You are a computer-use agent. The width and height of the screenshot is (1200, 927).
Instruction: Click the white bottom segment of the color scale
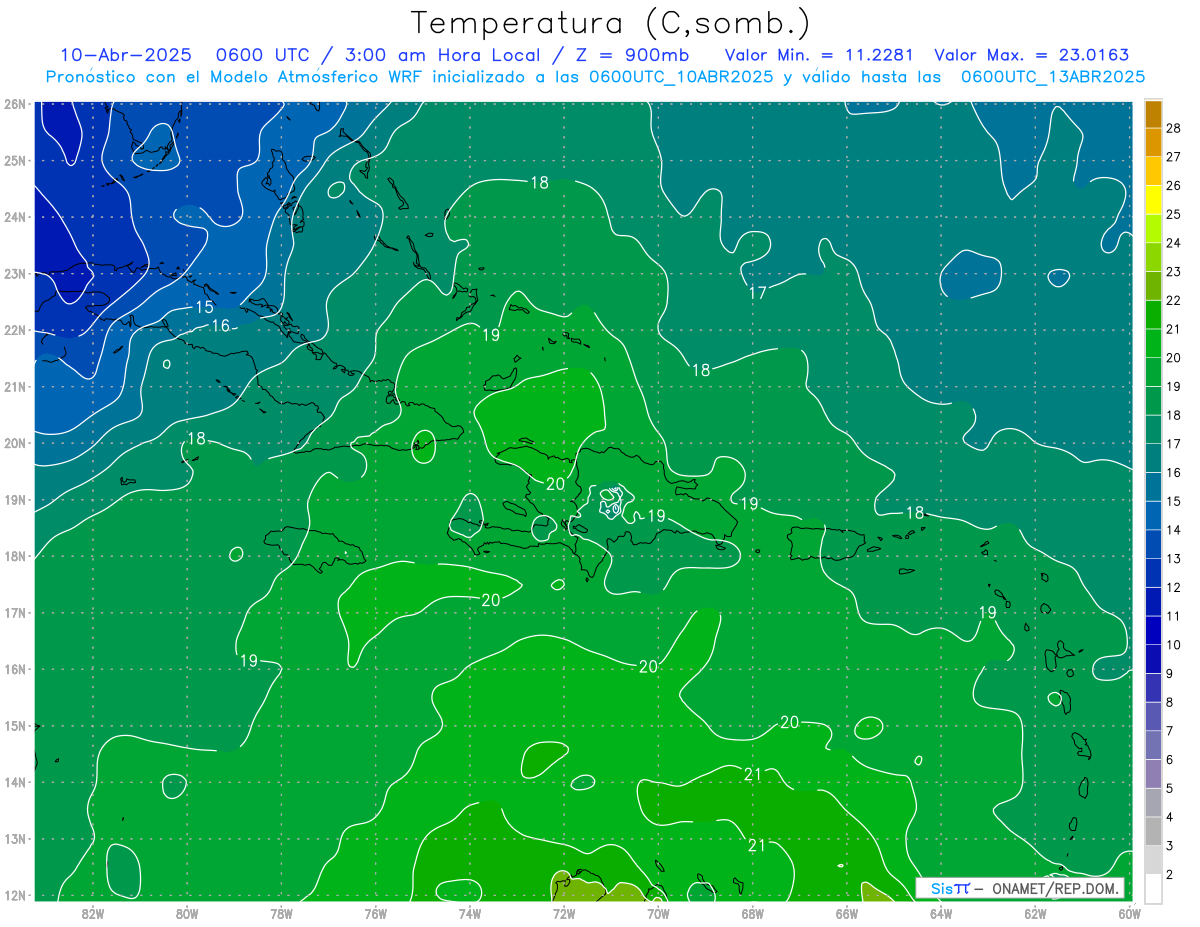(x=1153, y=888)
